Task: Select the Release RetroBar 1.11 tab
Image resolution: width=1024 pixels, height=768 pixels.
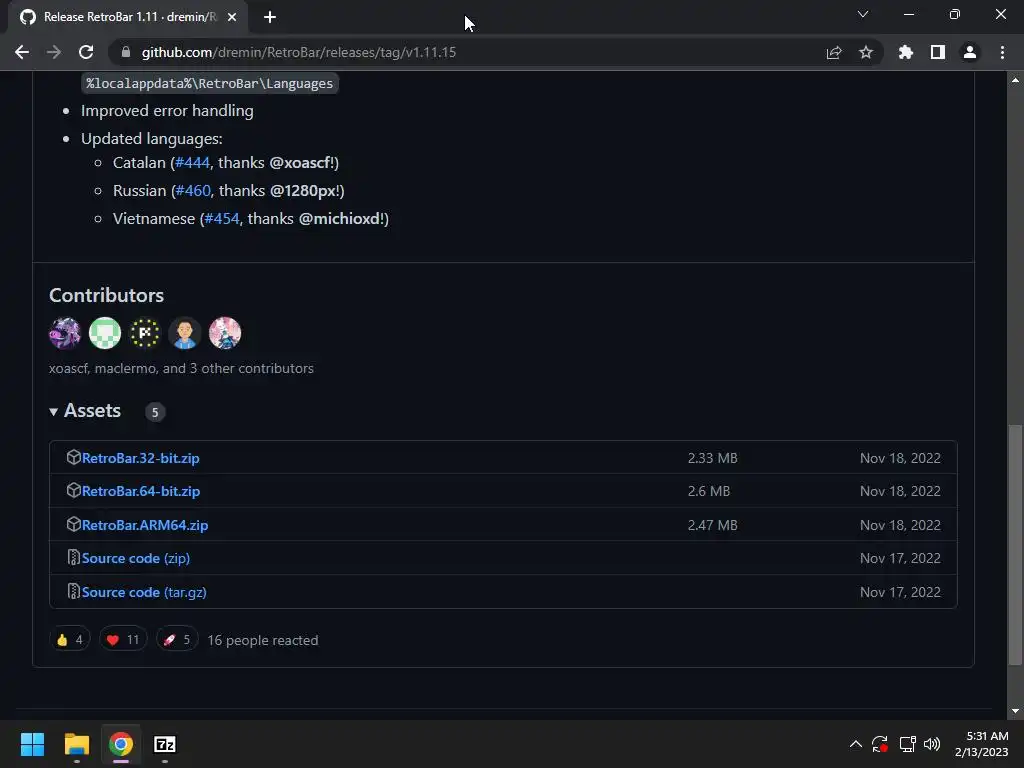Action: click(x=129, y=17)
